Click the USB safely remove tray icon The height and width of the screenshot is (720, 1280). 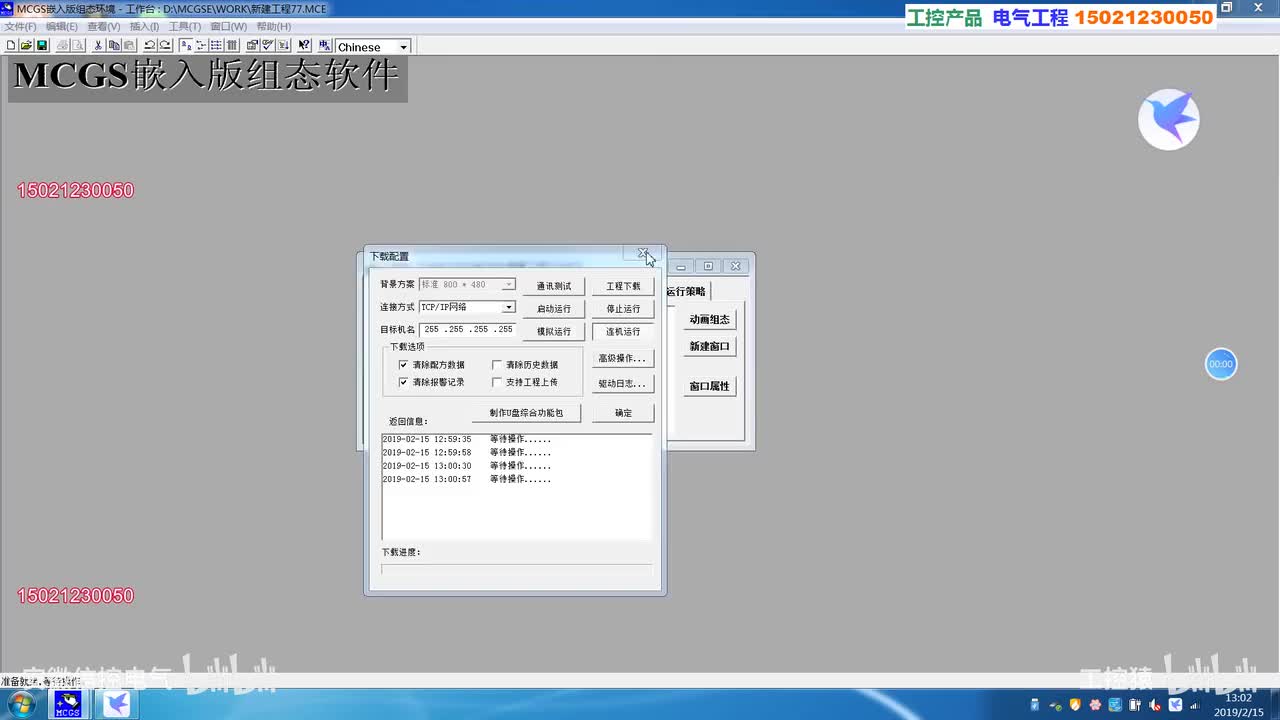pos(1055,706)
